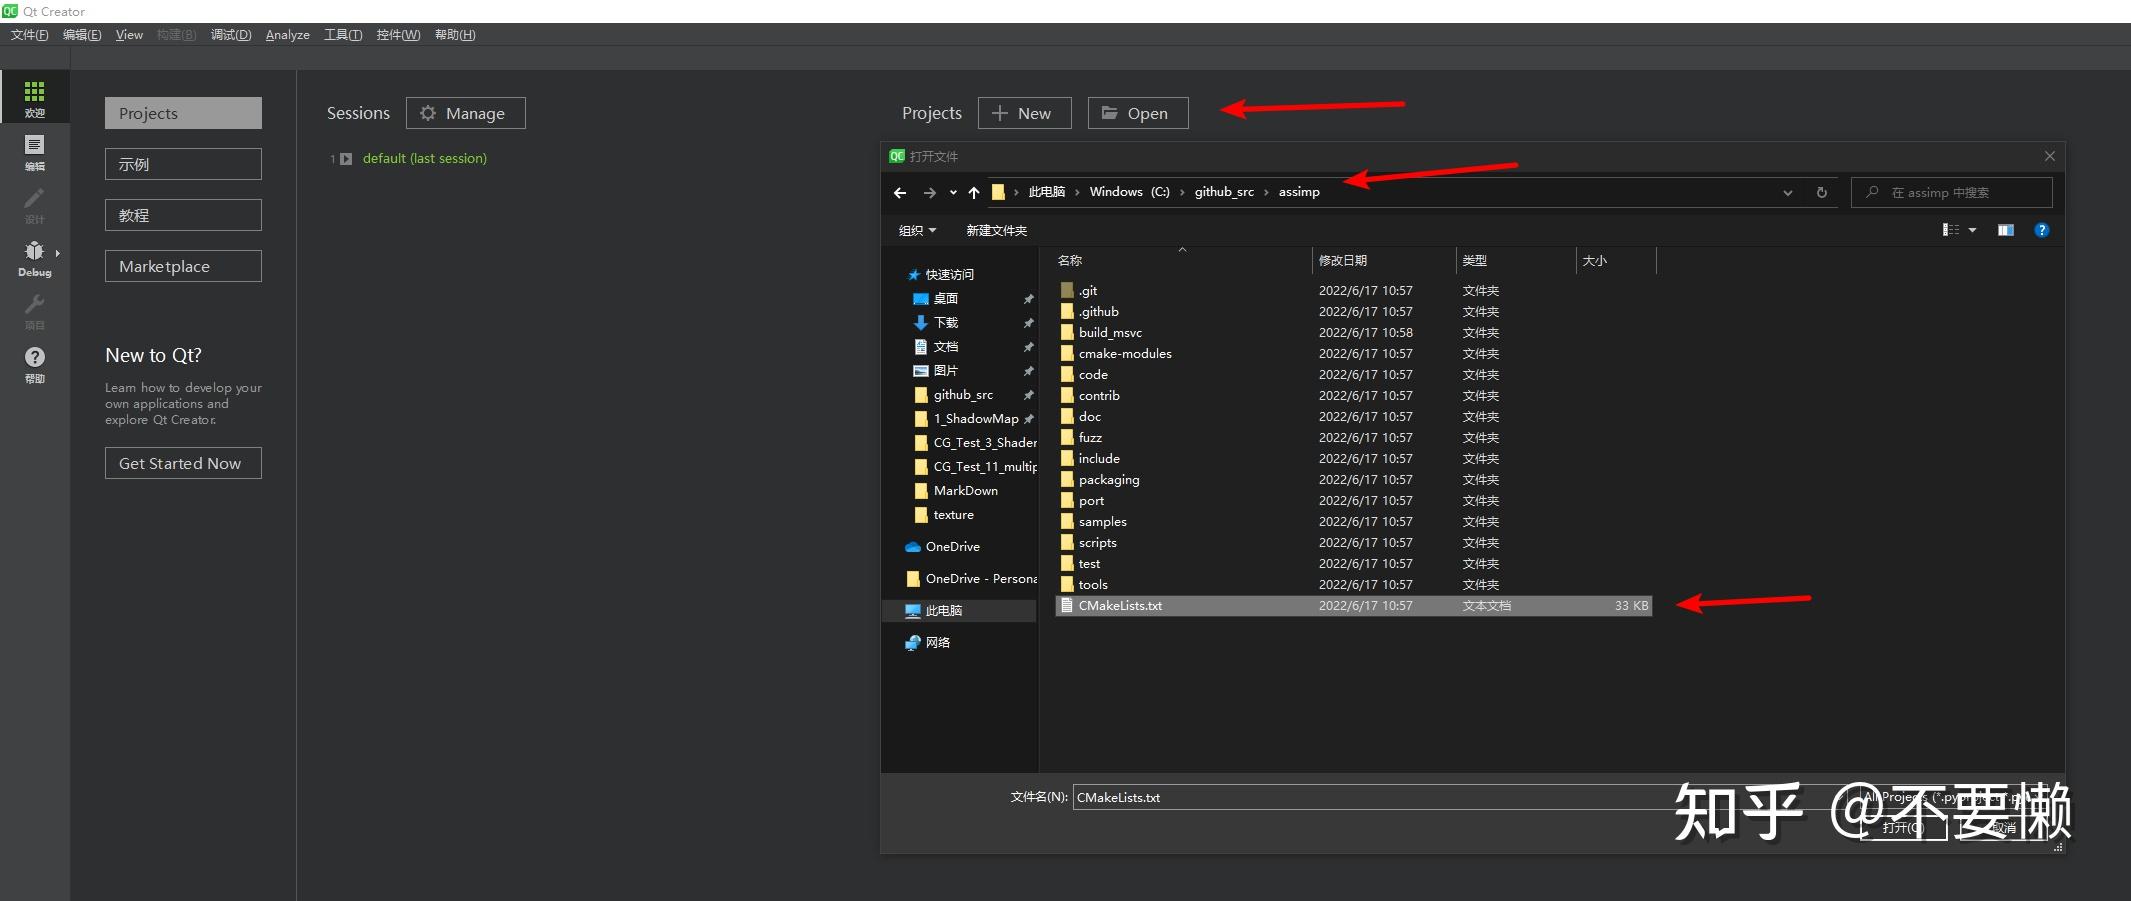Screen dimensions: 2131x901
Task: Click assimp breadcrumb in address bar
Action: (1299, 192)
